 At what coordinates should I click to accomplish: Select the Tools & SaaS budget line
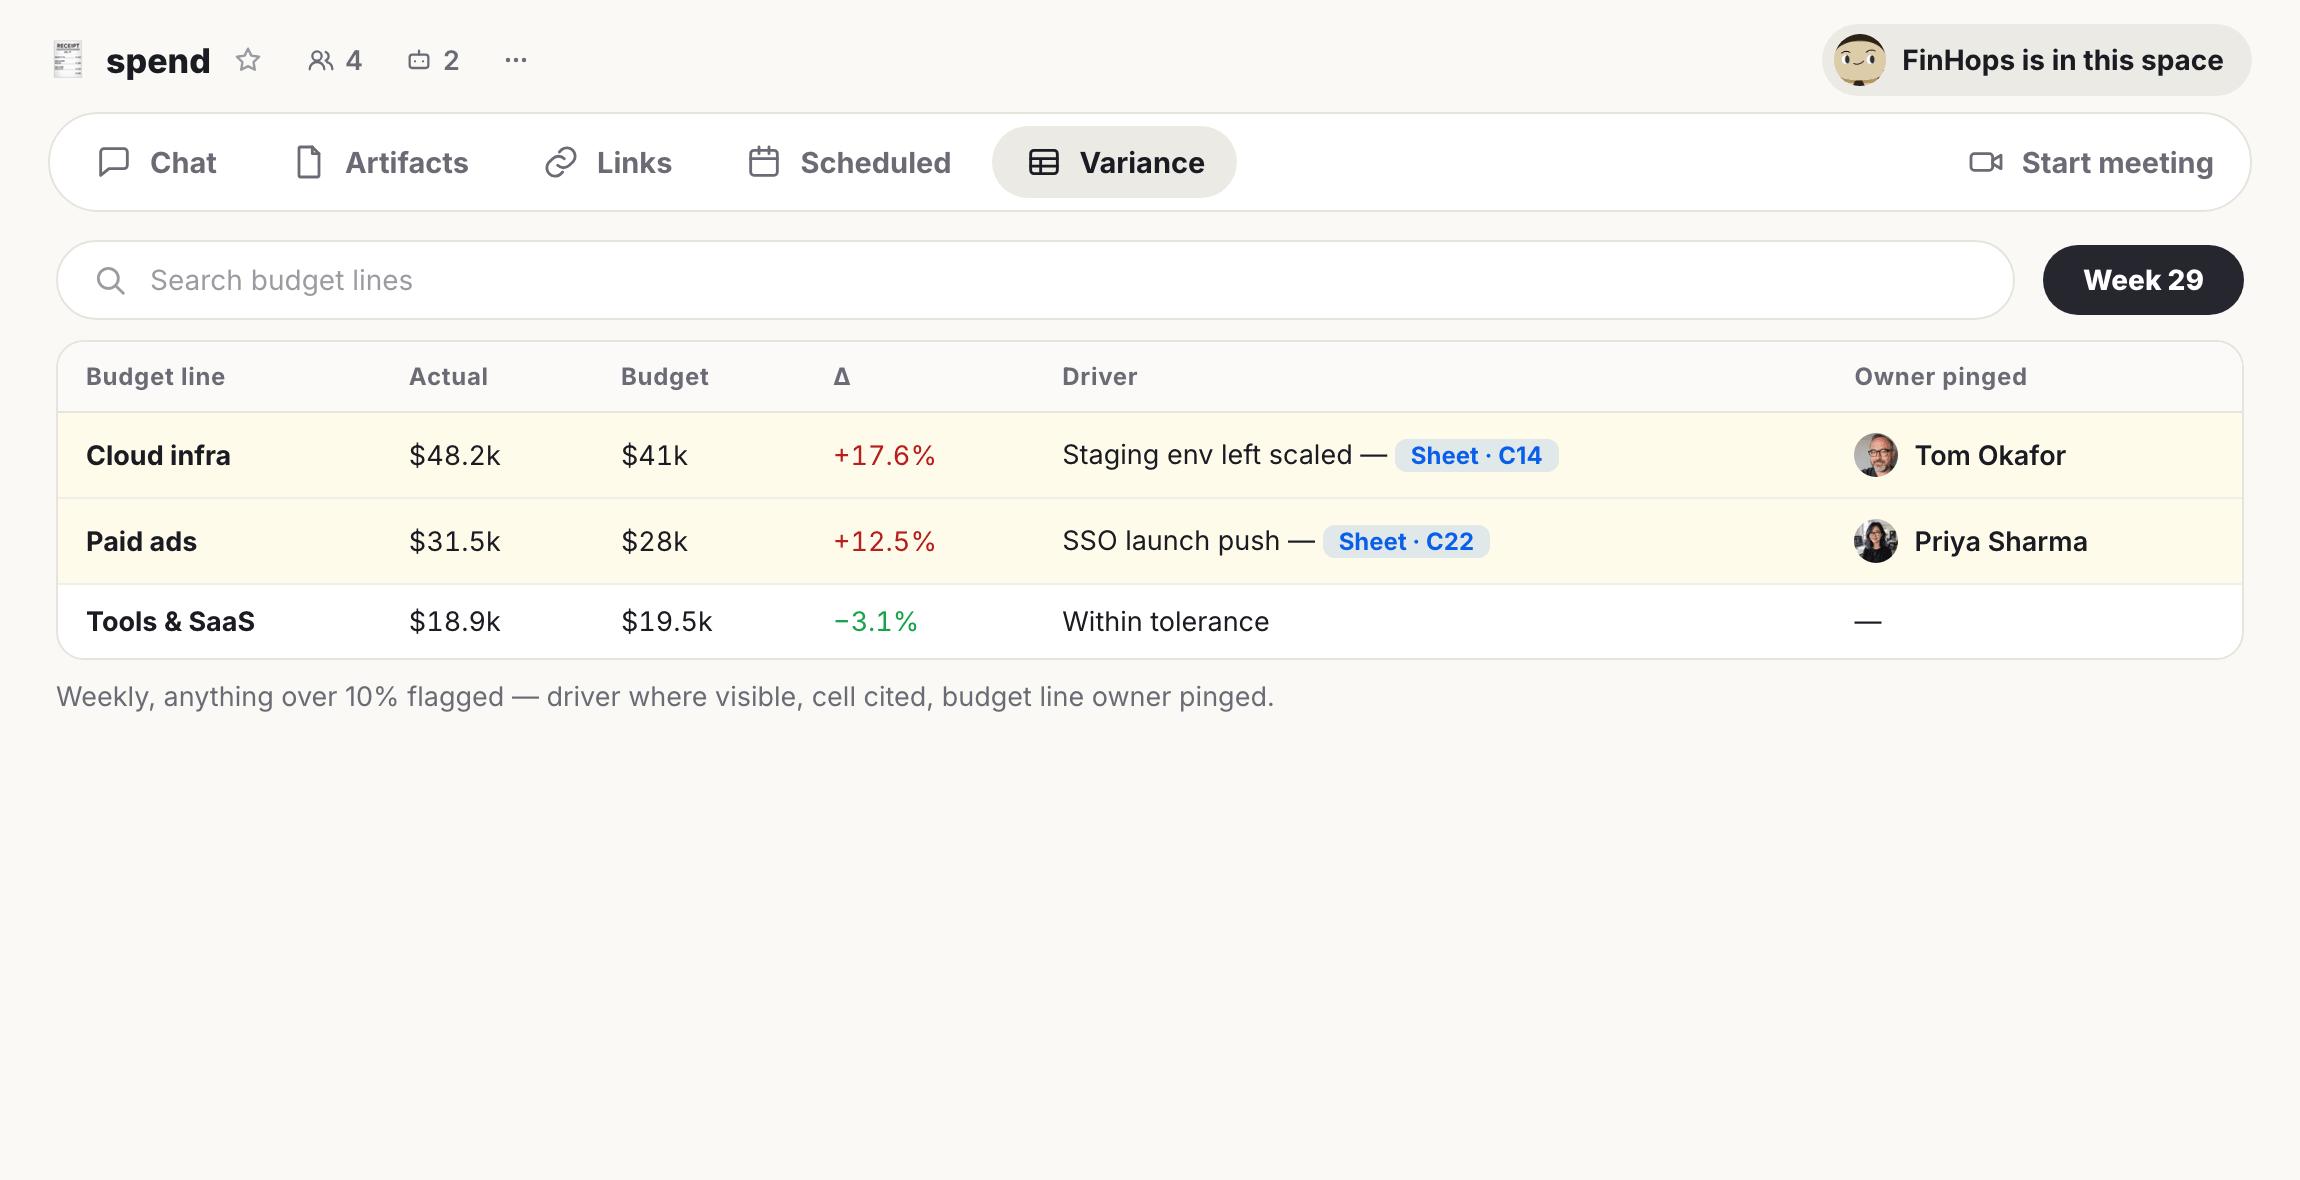170,622
